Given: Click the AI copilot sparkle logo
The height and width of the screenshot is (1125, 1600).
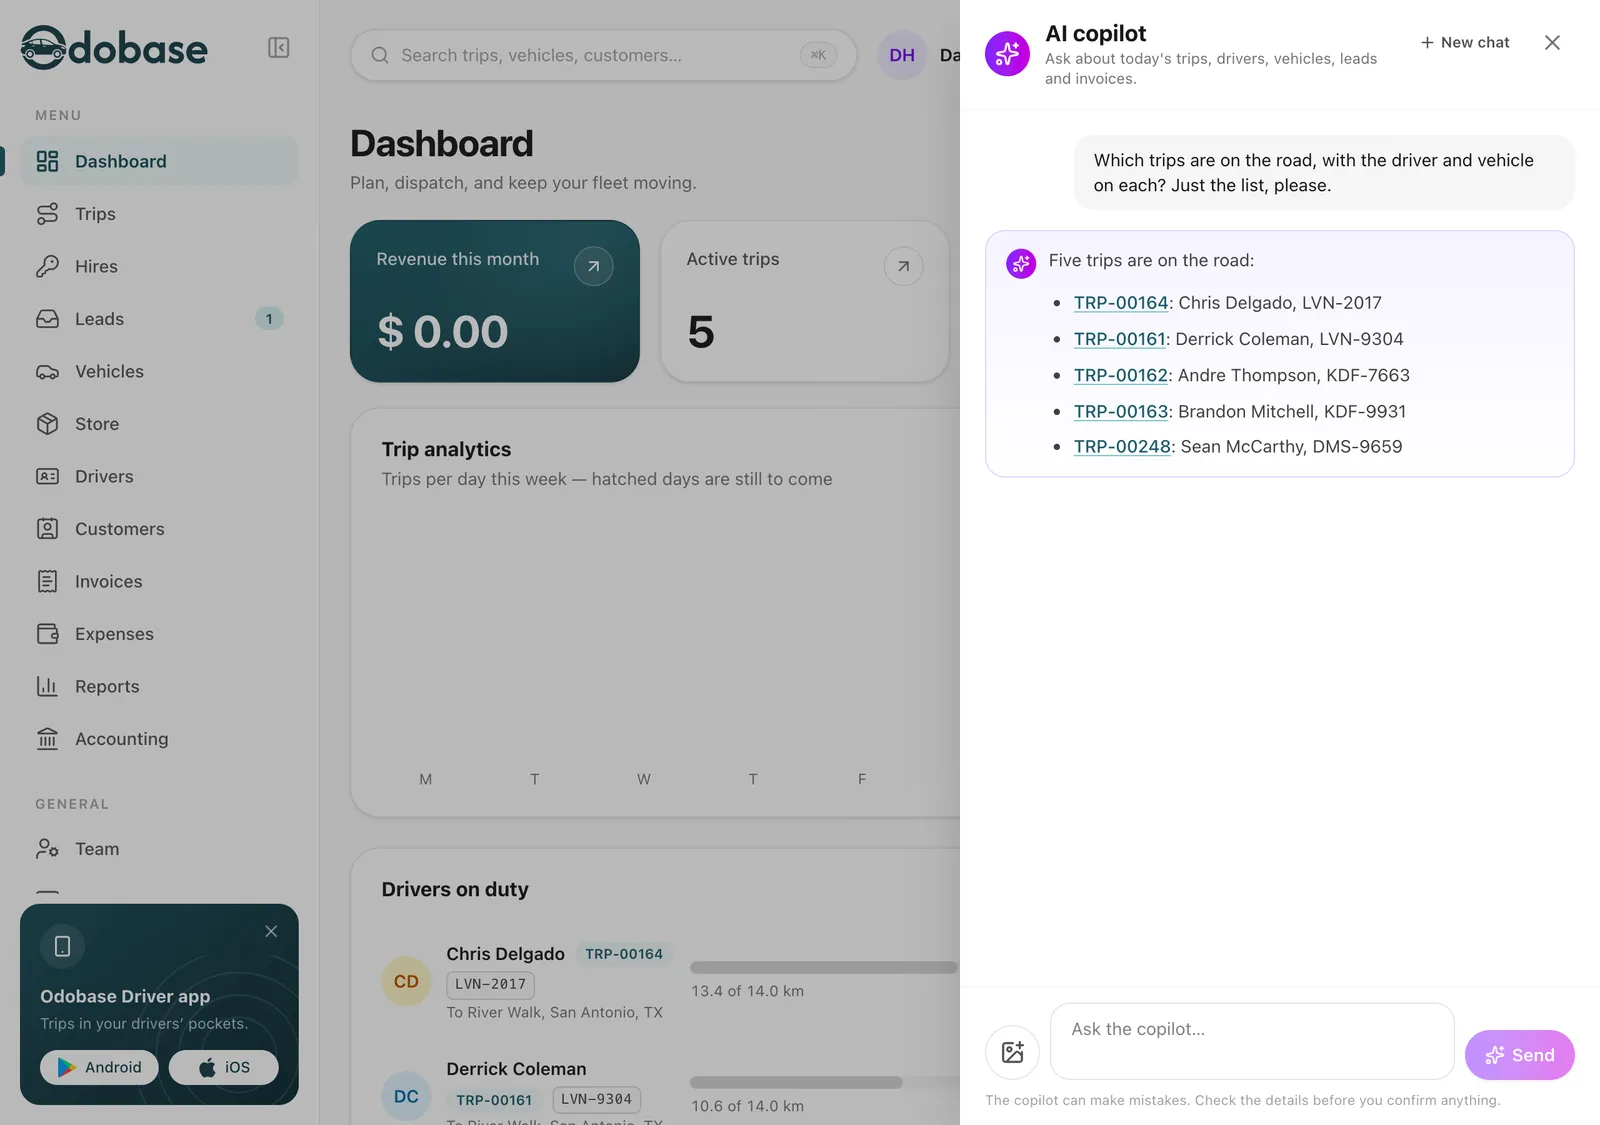Looking at the screenshot, I should (1008, 53).
